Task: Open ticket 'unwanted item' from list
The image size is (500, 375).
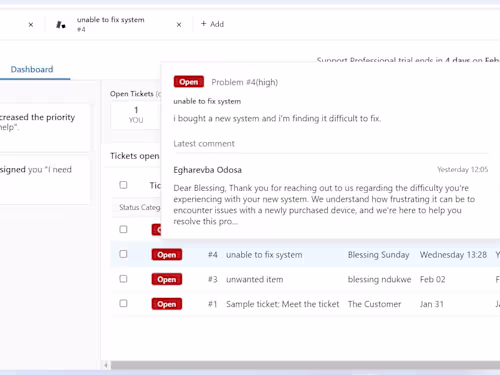Action: 255,279
